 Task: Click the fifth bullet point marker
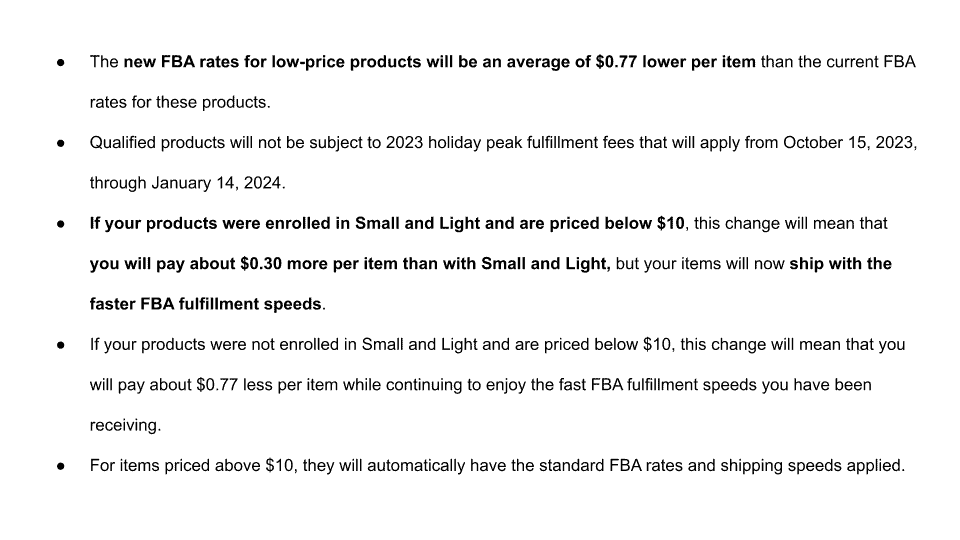[61, 467]
